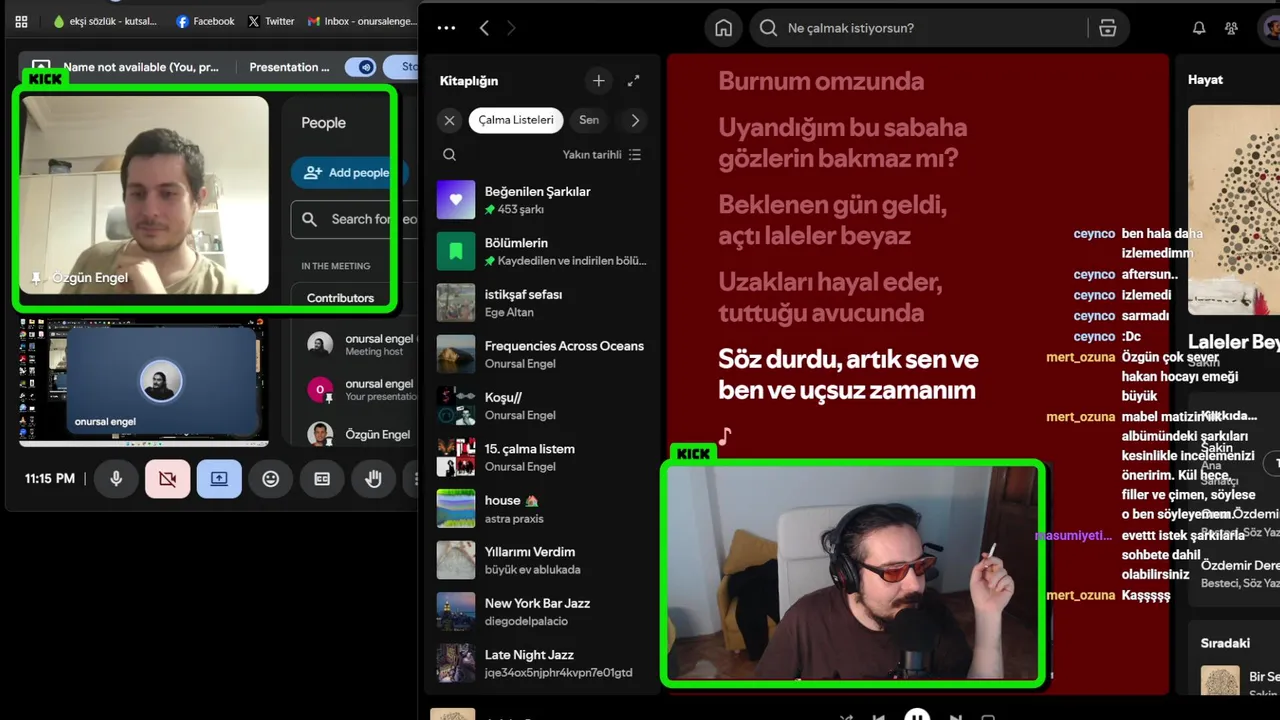The image size is (1280, 720).
Task: Toggle presentation audio switch in Meet
Action: click(360, 67)
